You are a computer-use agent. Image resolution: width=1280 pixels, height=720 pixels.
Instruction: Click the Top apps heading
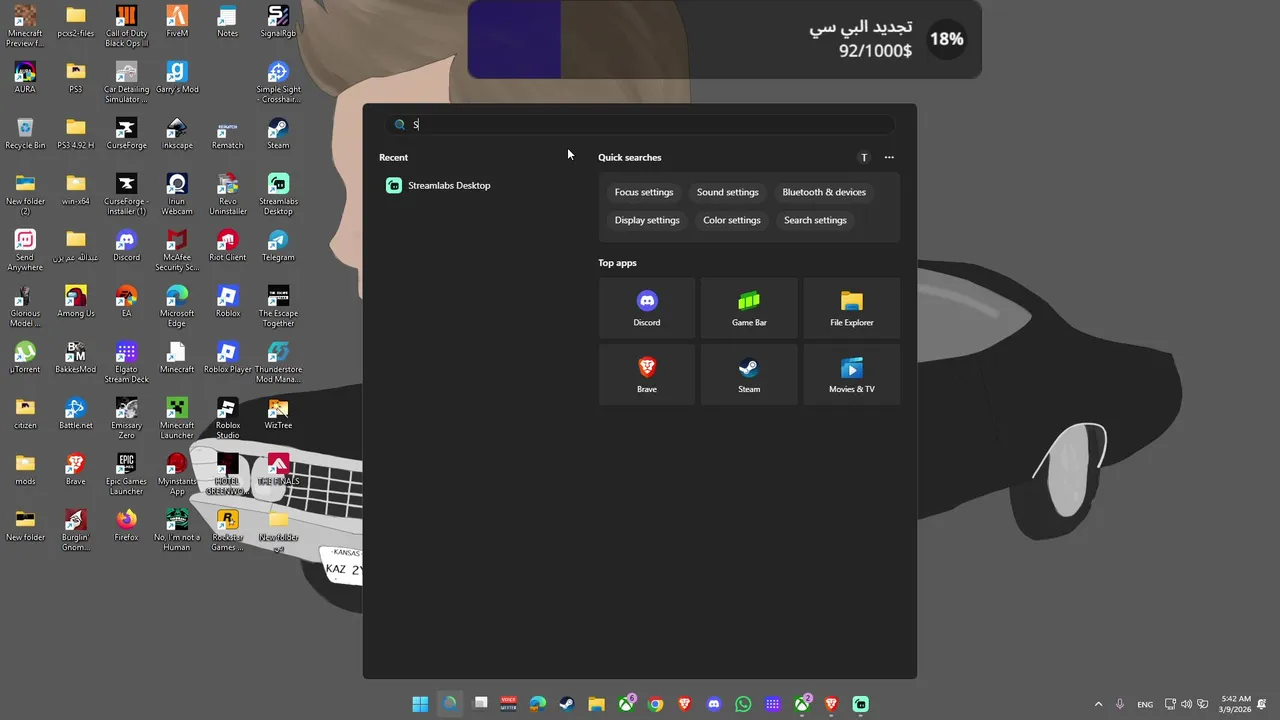[617, 263]
